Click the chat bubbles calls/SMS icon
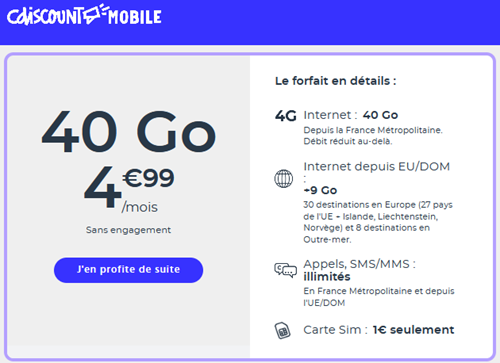500x363 pixels. 285,270
